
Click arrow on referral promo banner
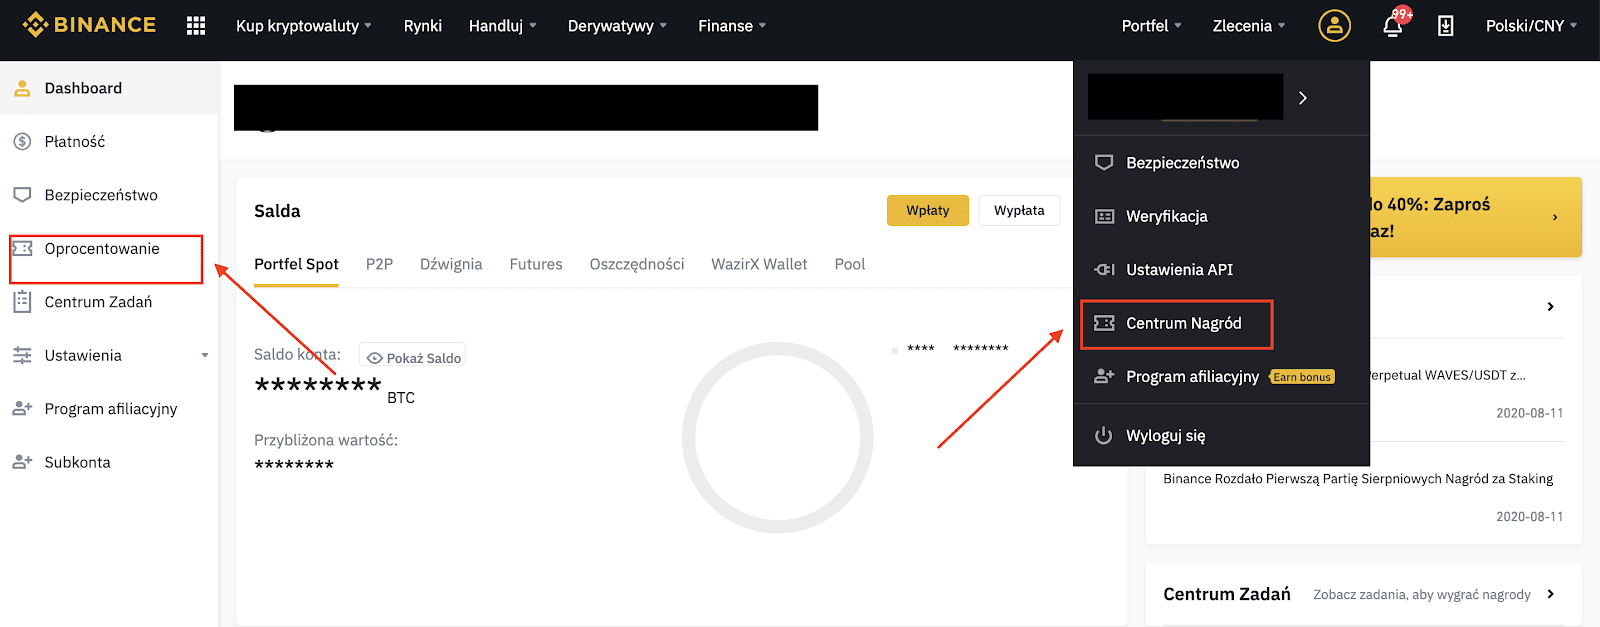point(1555,217)
